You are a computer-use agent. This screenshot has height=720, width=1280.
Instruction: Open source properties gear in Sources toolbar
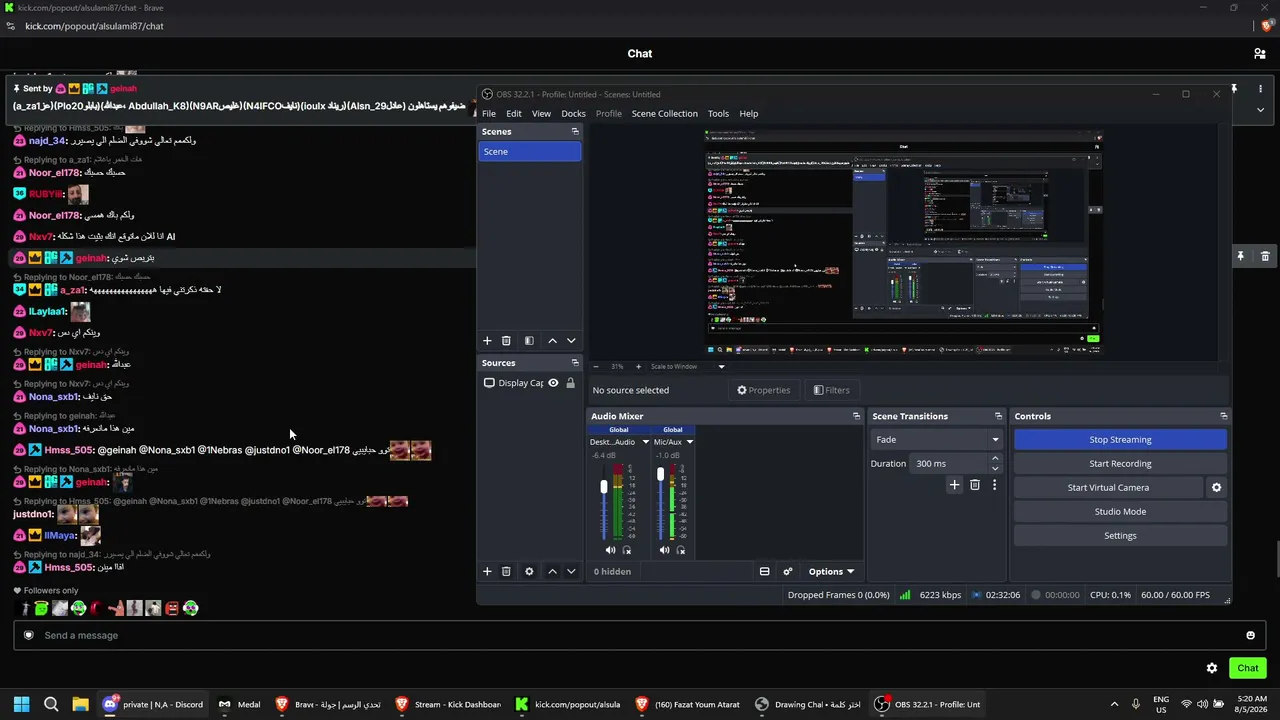529,571
